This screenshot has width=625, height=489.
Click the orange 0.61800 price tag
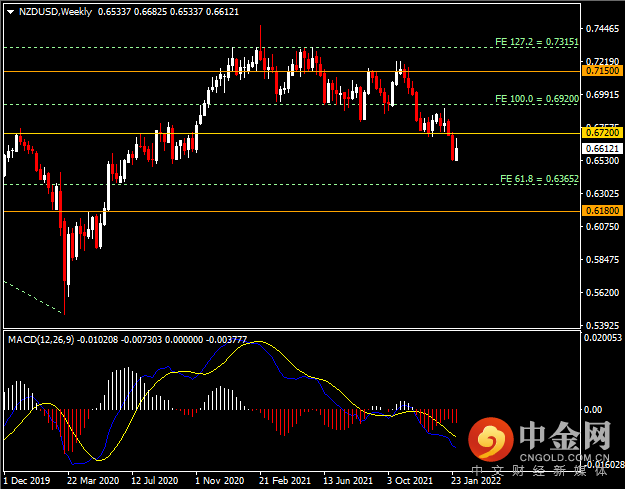point(602,211)
